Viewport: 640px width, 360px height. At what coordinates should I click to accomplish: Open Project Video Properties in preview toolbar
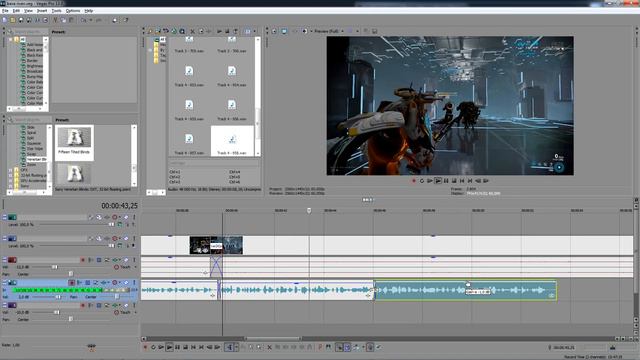274,31
